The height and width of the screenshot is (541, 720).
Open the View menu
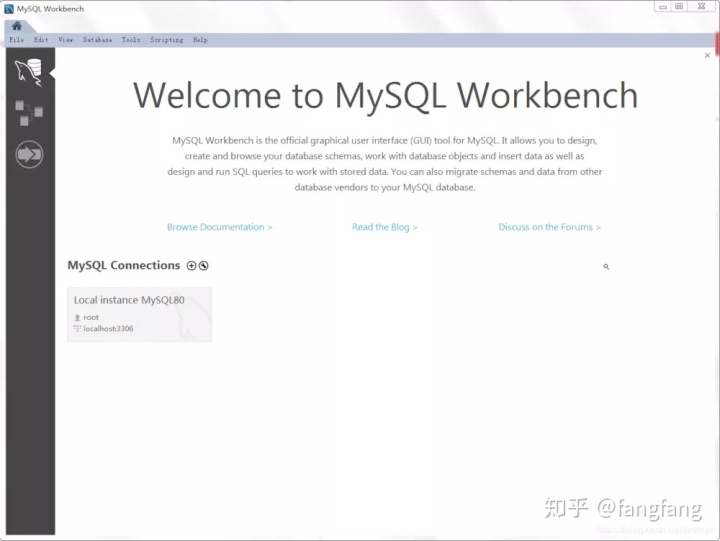click(x=66, y=40)
